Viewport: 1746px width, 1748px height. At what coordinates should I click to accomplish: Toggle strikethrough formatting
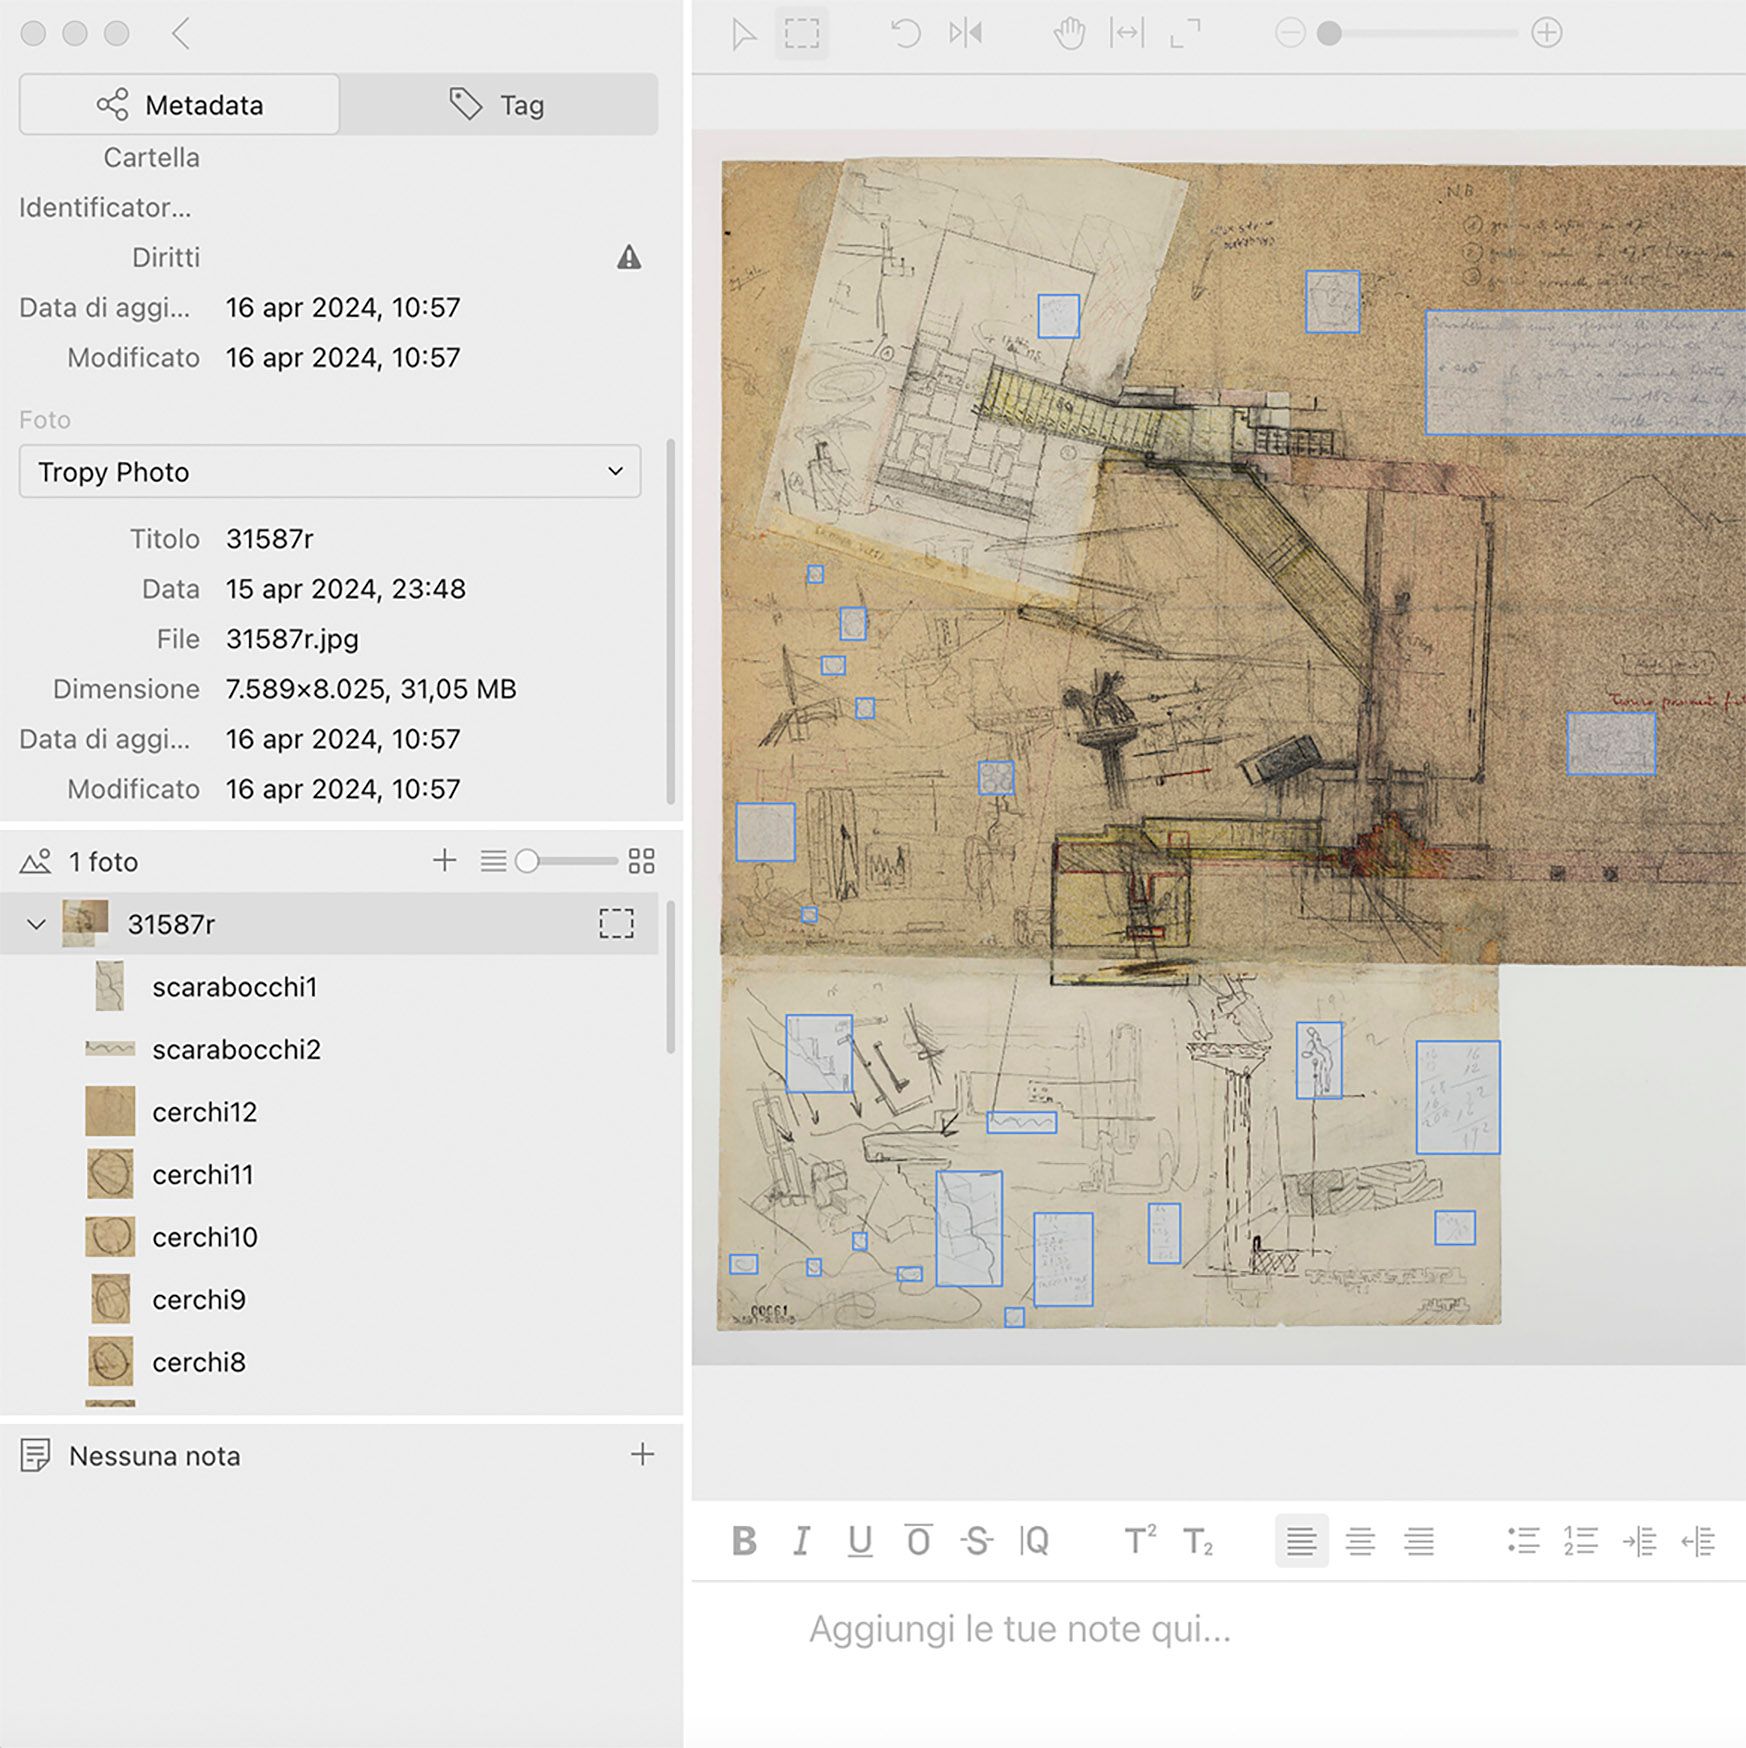[x=976, y=1541]
